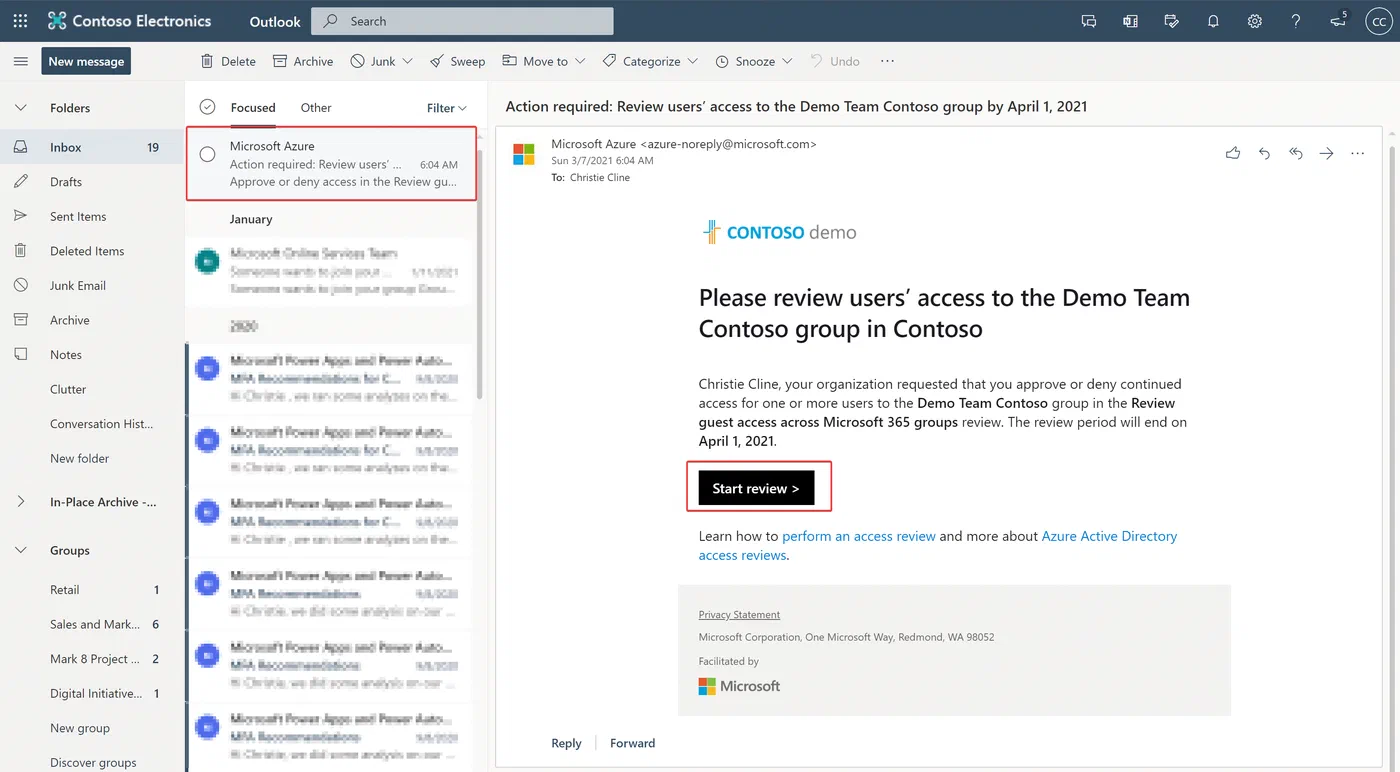Open Settings gear in the header

point(1254,21)
